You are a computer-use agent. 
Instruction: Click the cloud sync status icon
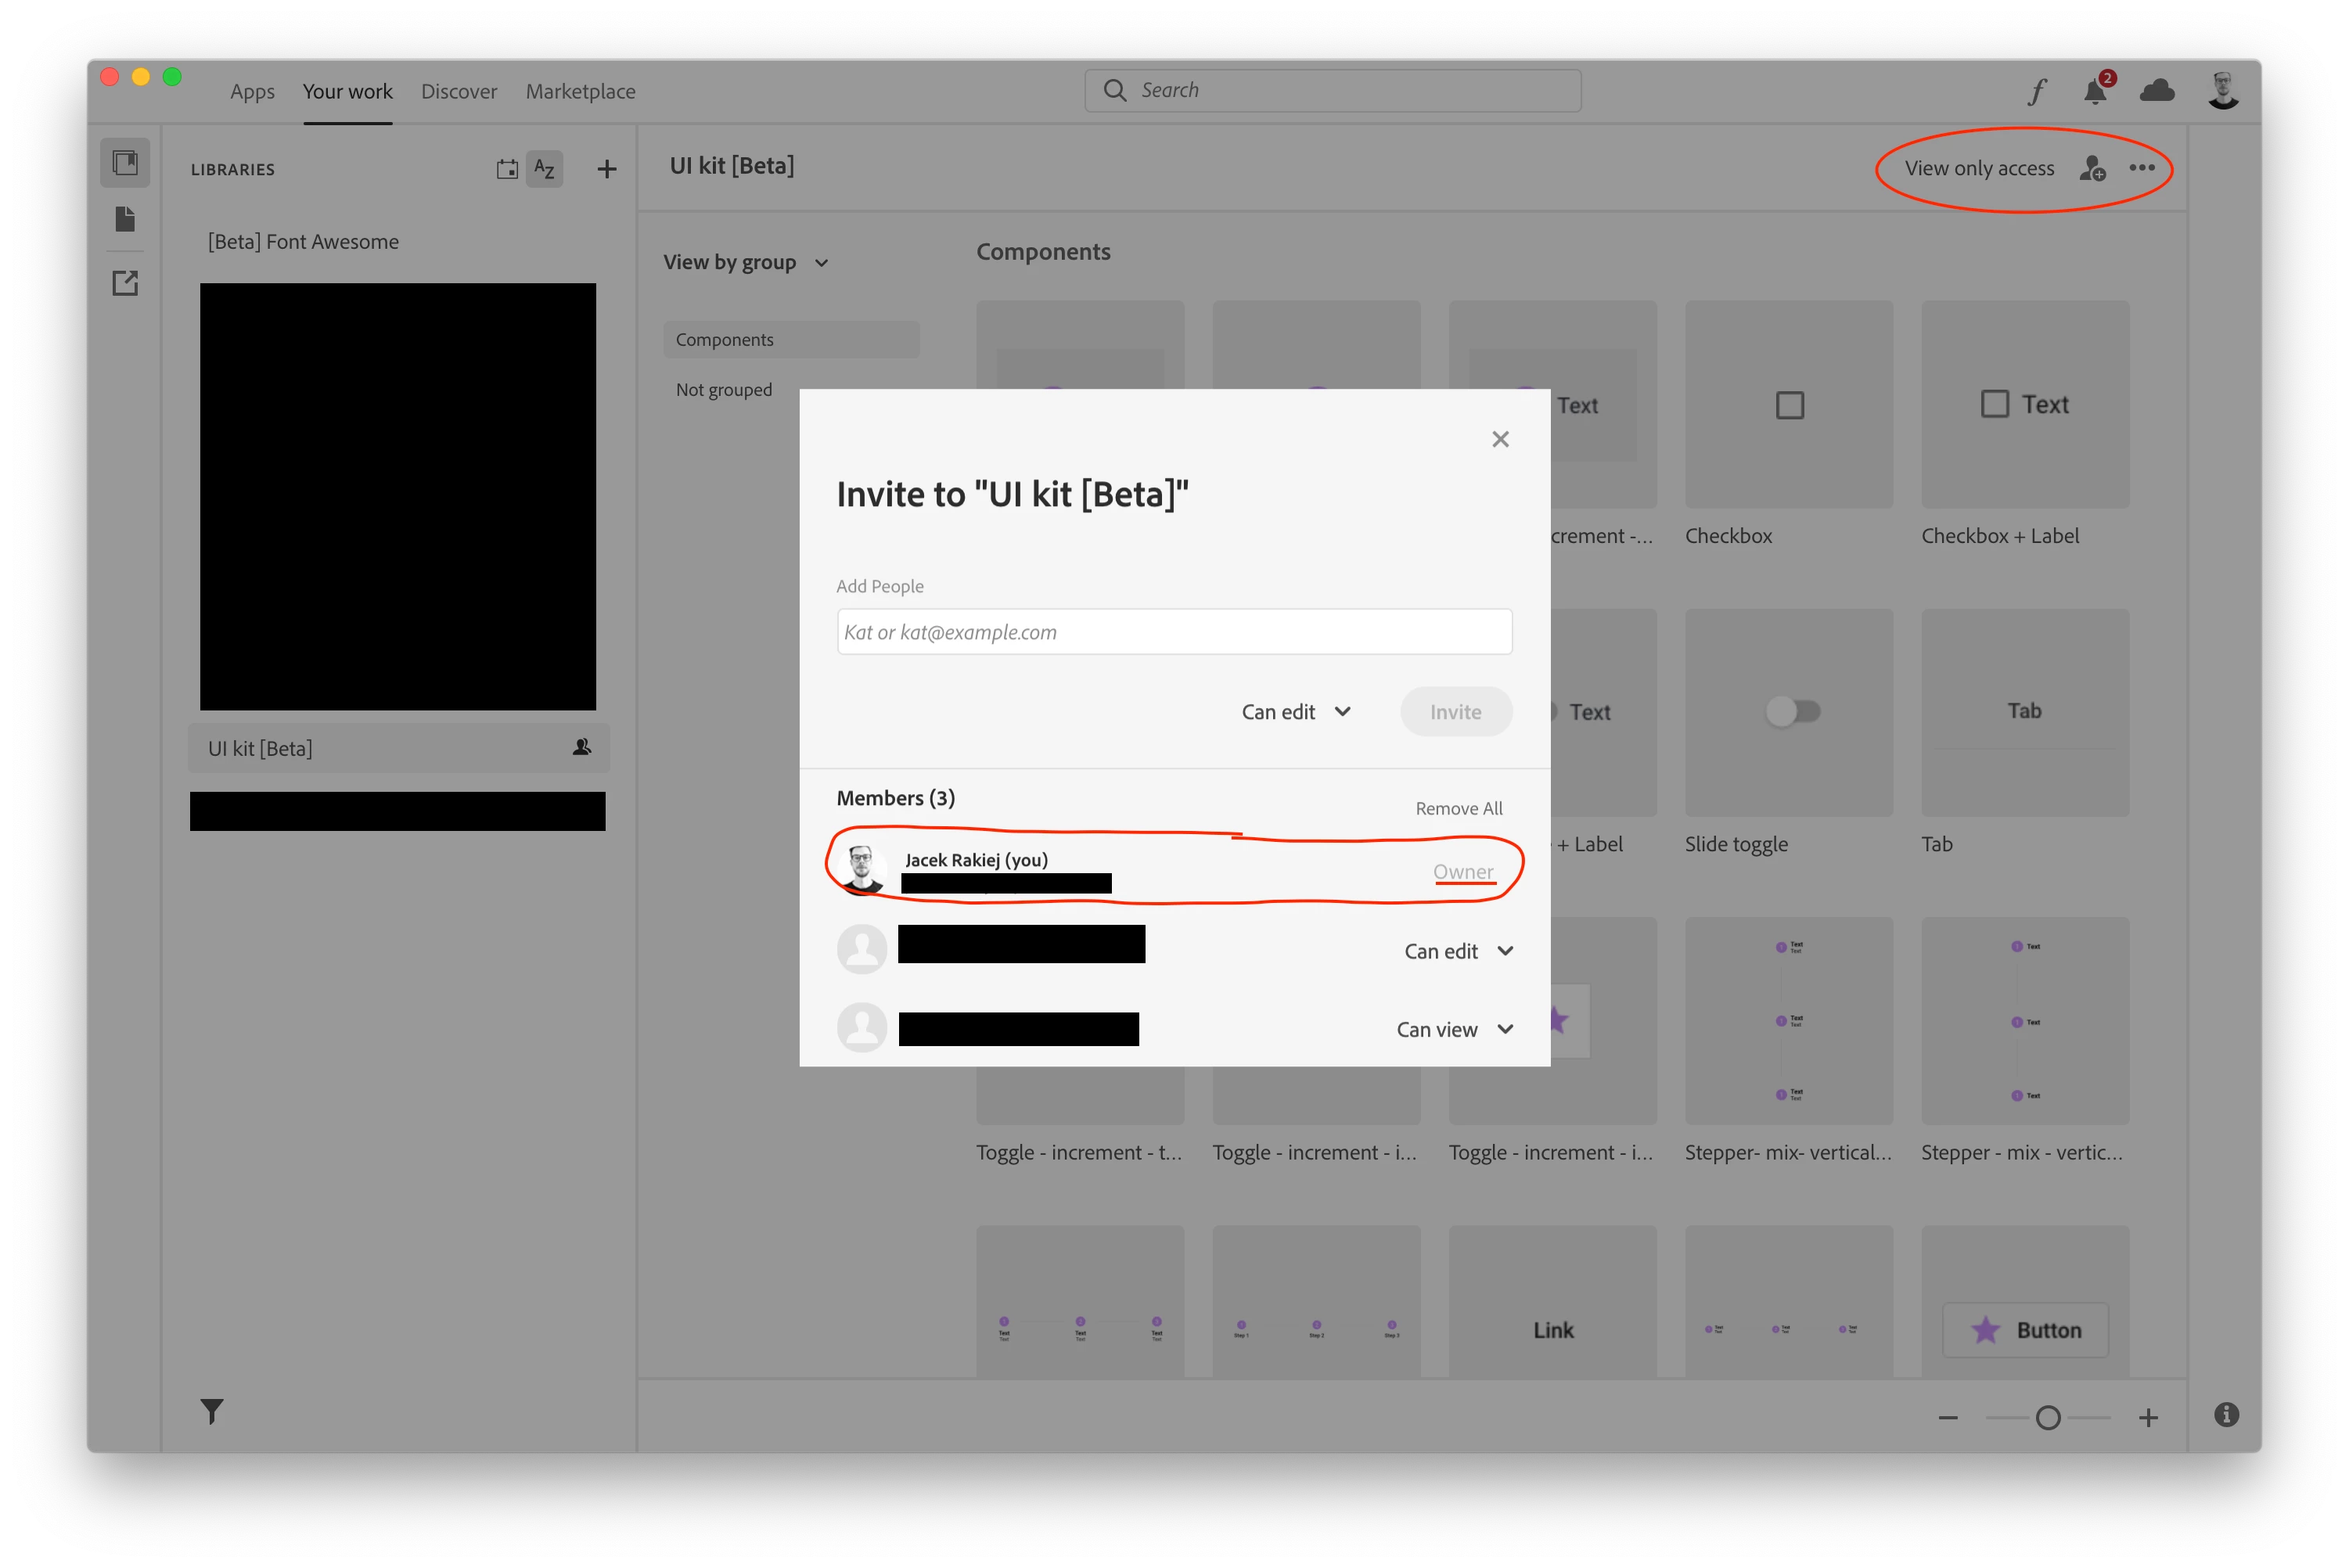tap(2156, 91)
